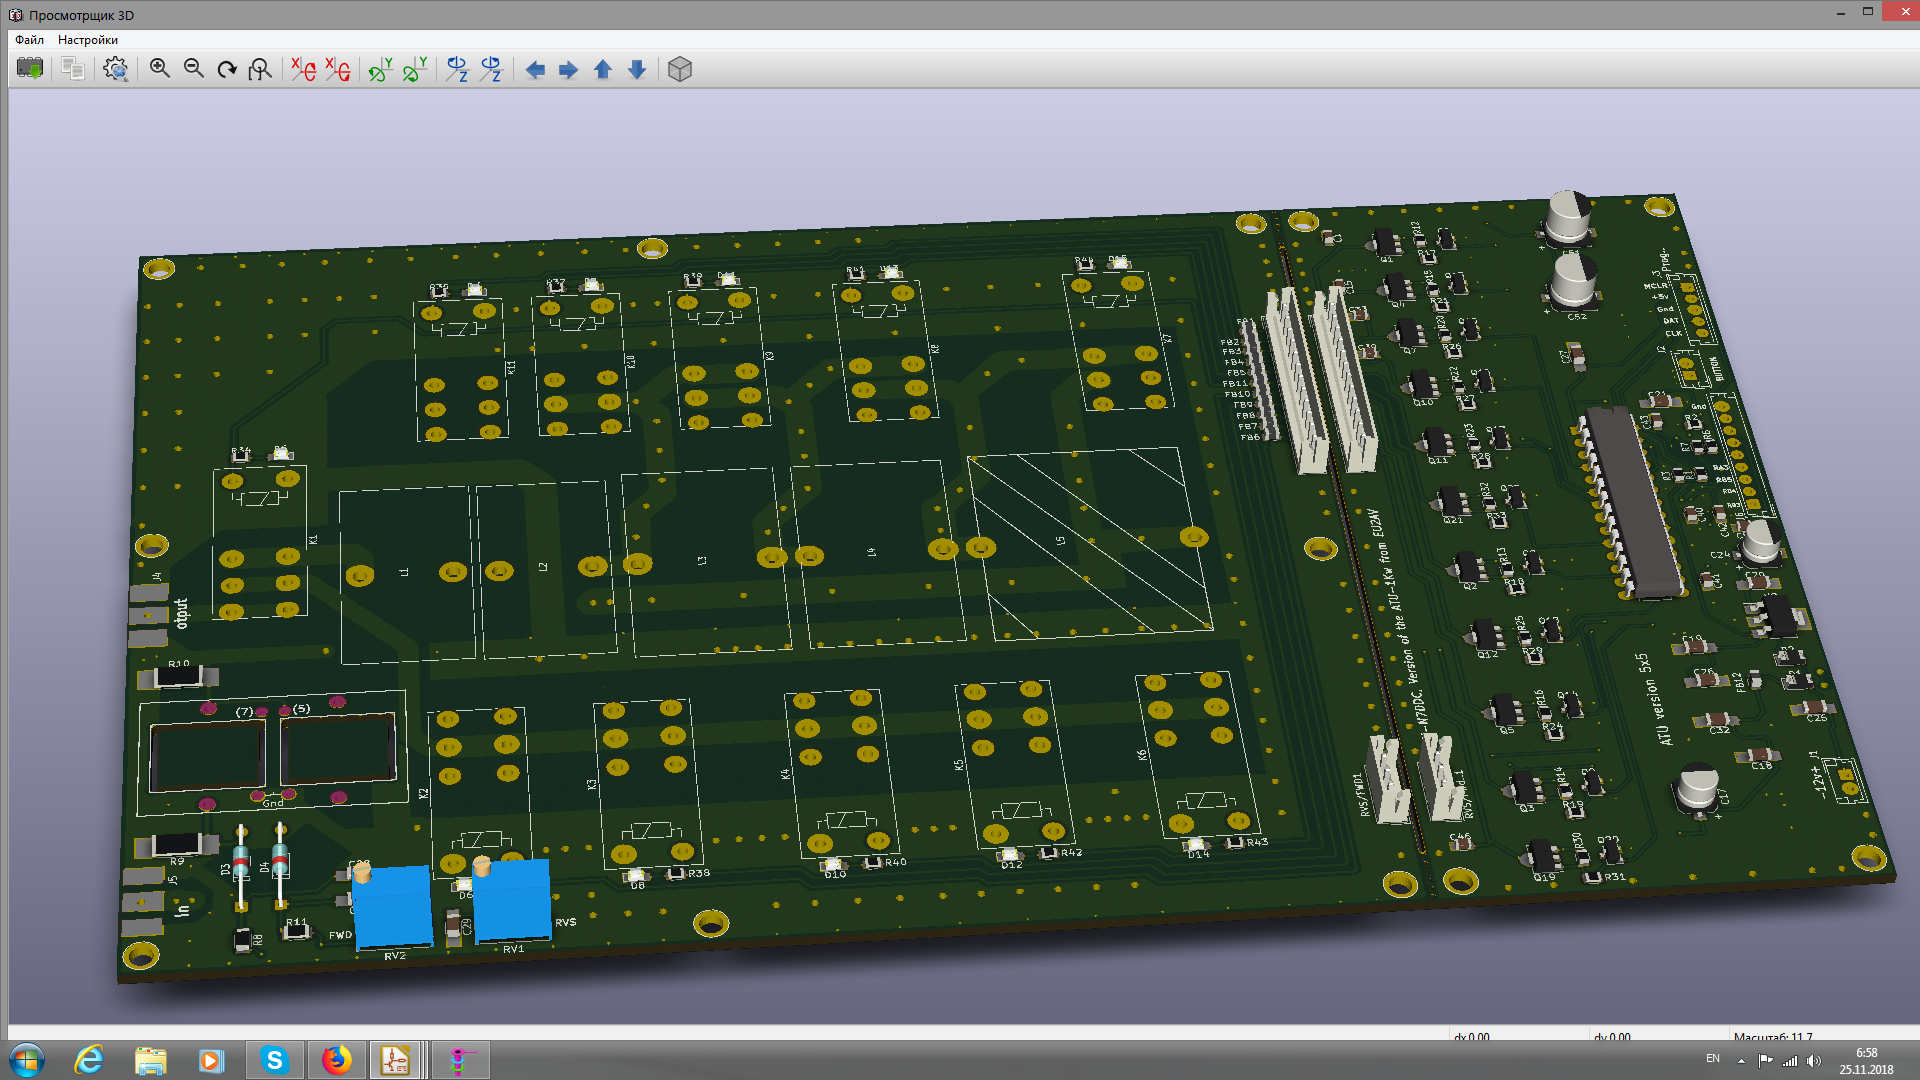Viewport: 1920px width, 1080px height.
Task: Open volume control speaker icon
Action: (1814, 1061)
